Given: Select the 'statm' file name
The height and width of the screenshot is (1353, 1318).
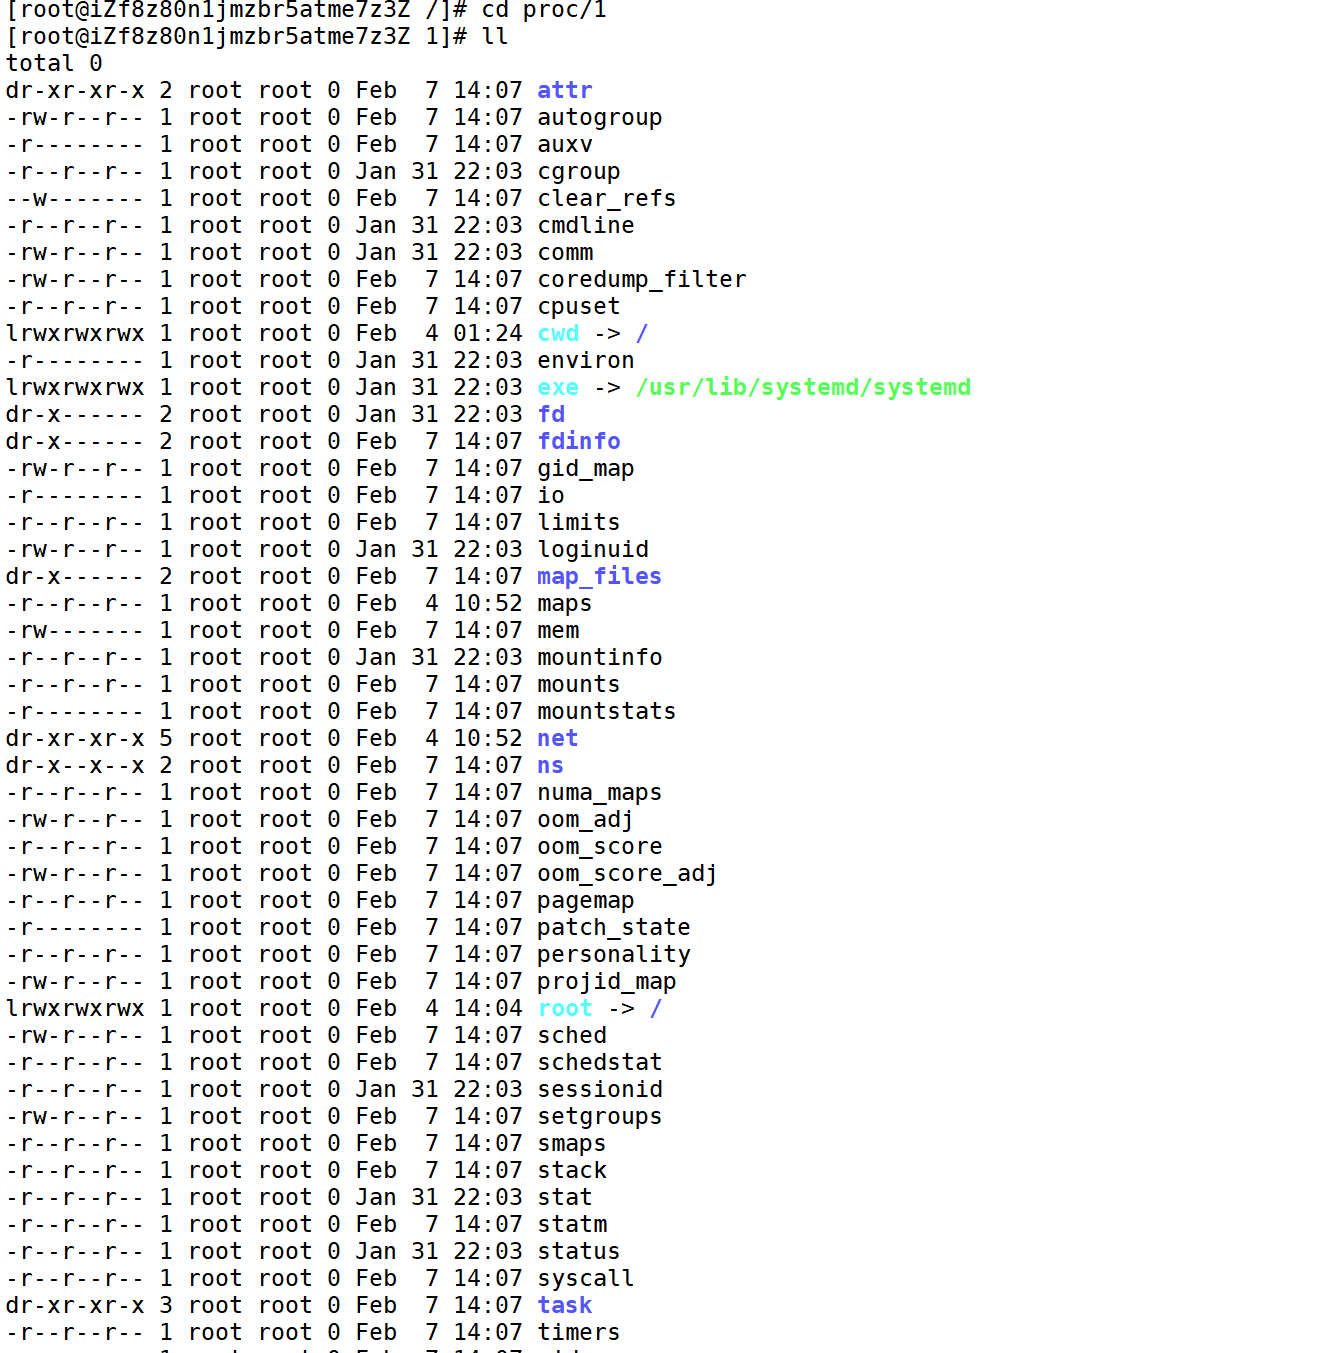Looking at the screenshot, I should [572, 1224].
